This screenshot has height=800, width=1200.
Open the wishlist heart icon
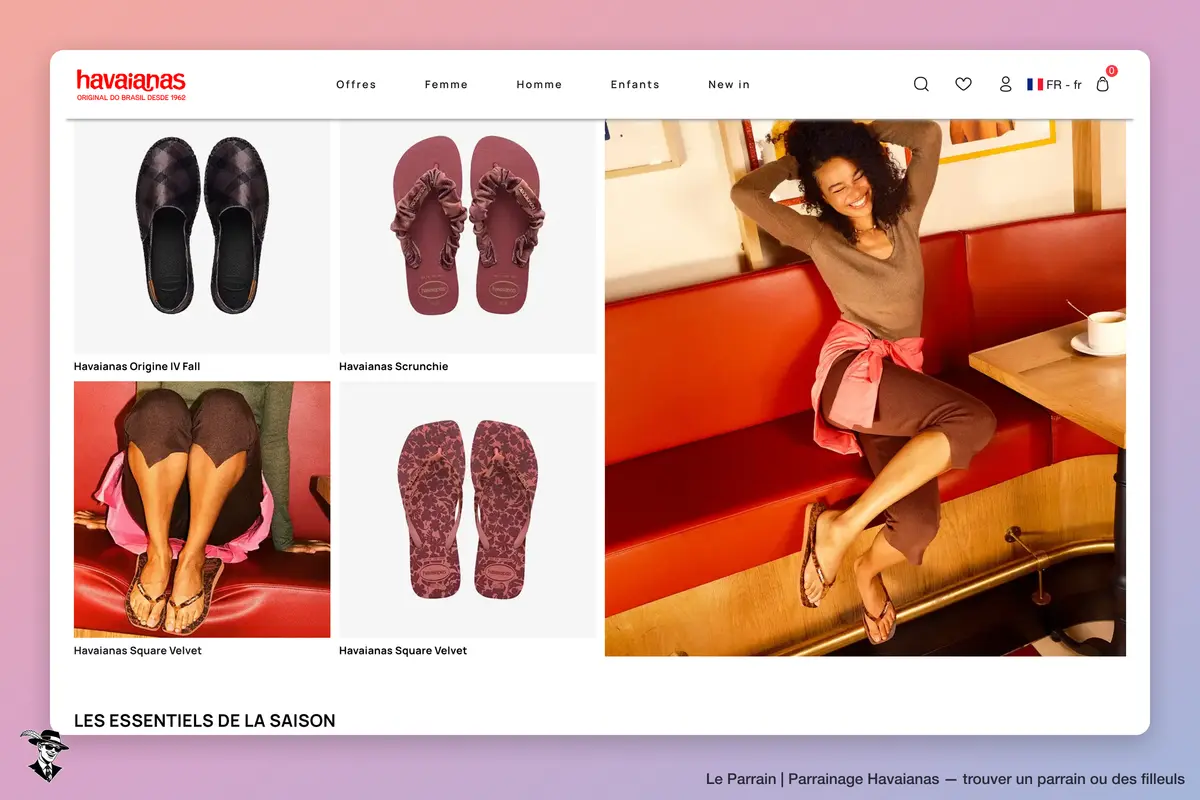pos(963,84)
